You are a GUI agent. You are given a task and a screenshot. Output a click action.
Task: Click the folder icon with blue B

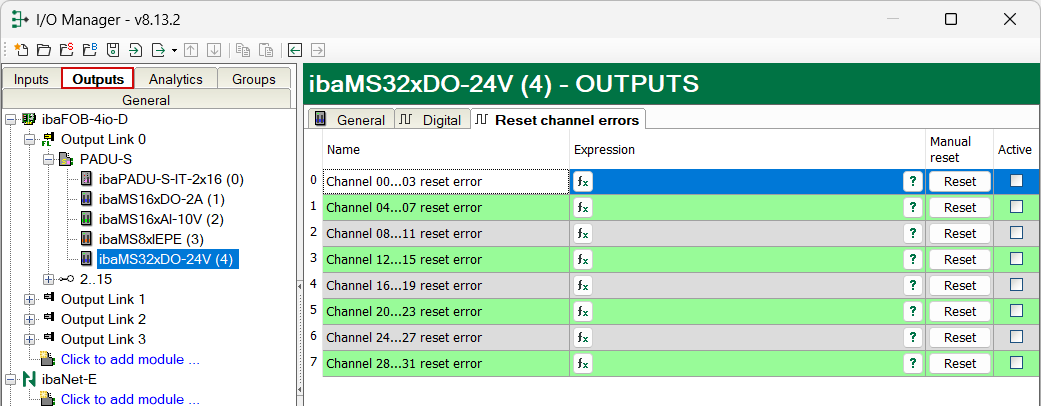(90, 50)
